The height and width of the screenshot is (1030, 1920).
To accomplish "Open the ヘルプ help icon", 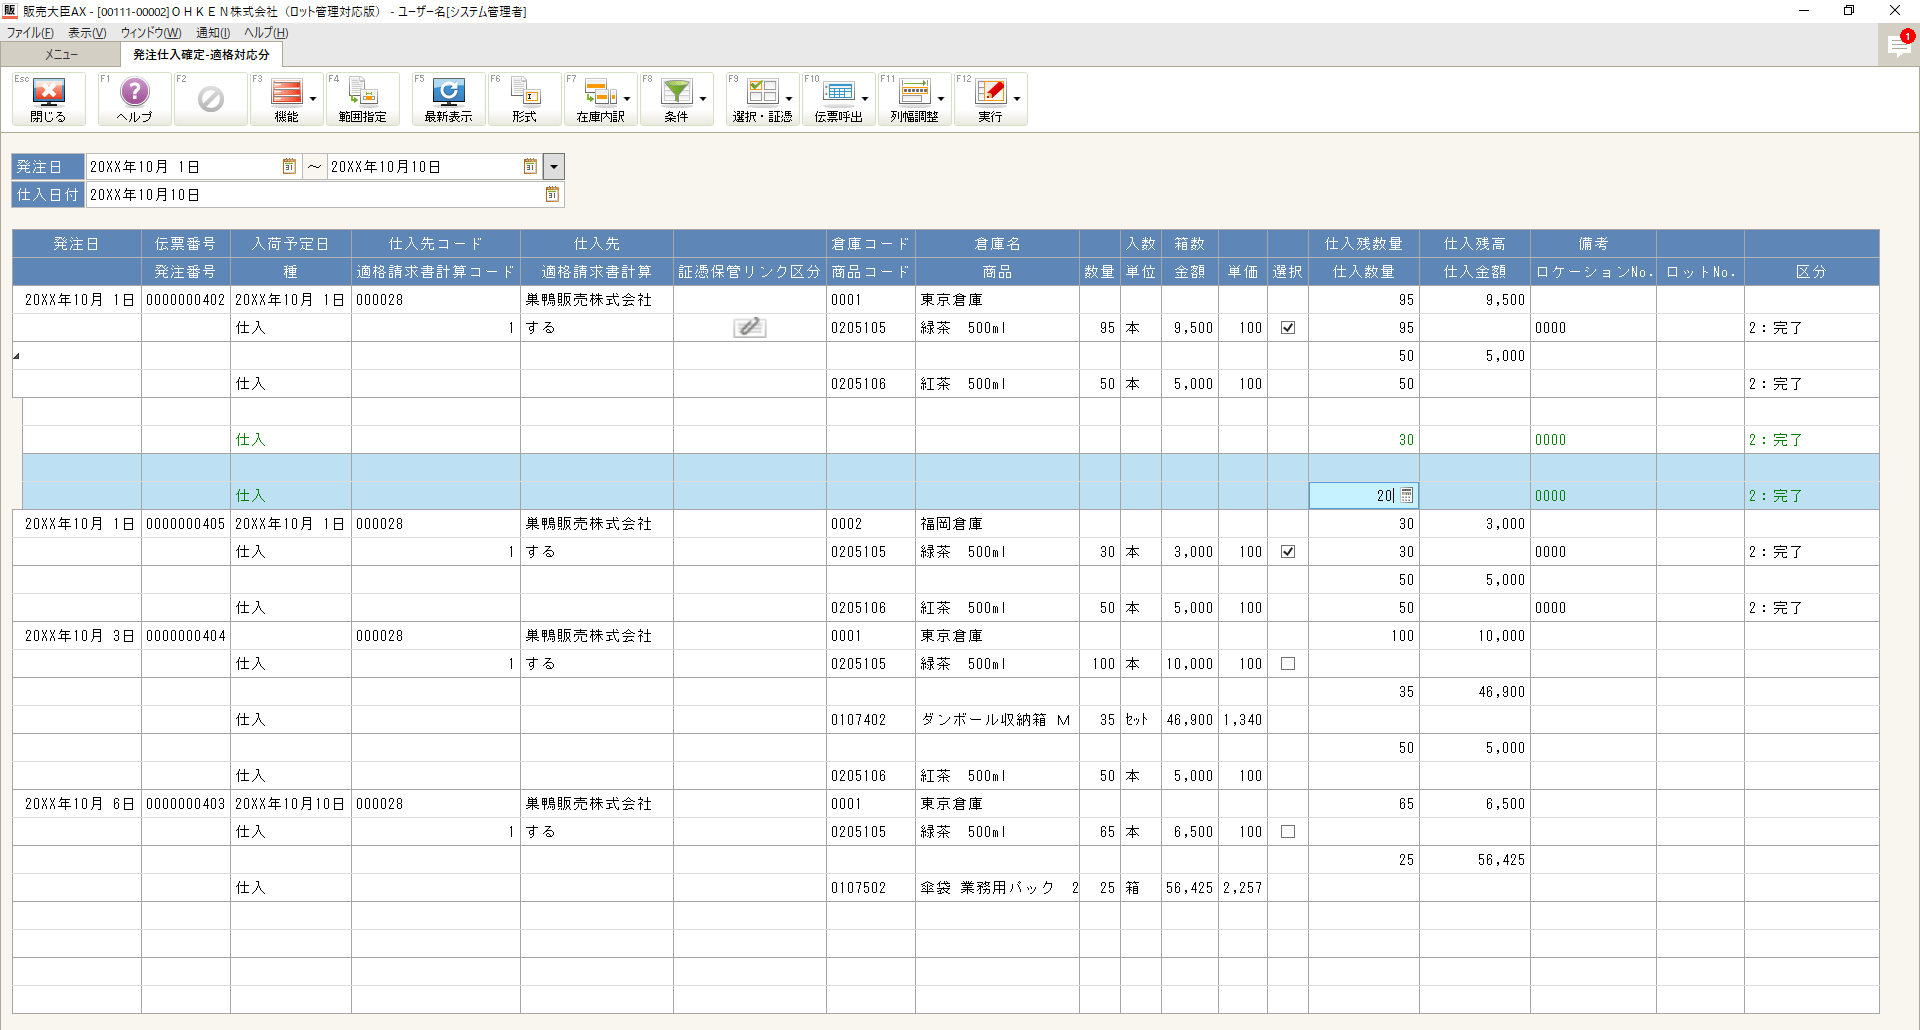I will pyautogui.click(x=134, y=99).
